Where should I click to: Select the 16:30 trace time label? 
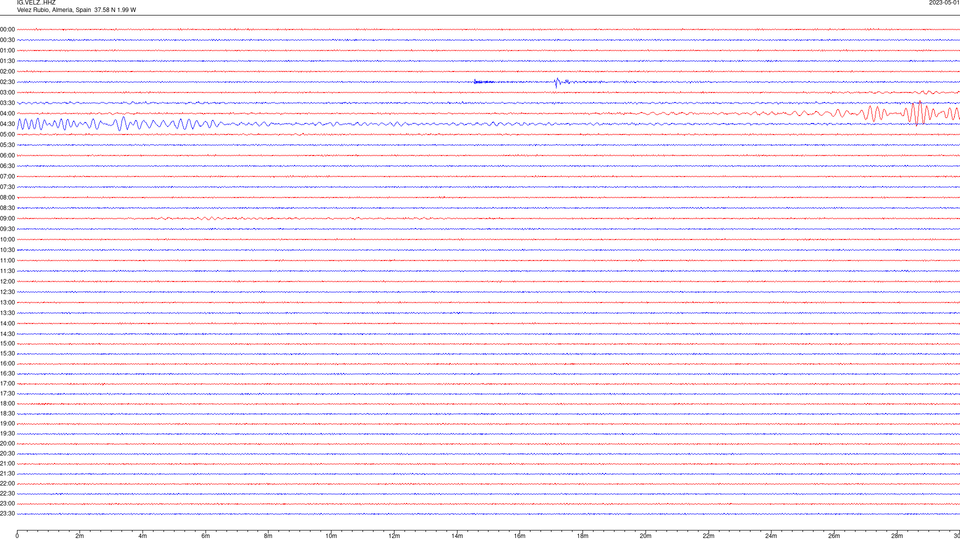coord(7,373)
